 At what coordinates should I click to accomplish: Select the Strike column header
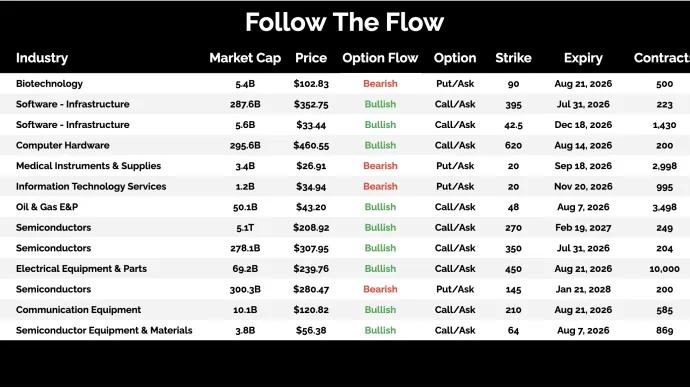coord(513,58)
